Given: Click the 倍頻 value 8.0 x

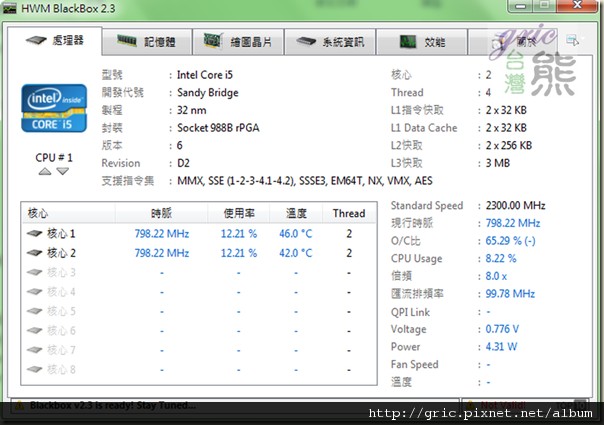Looking at the screenshot, I should 496,276.
